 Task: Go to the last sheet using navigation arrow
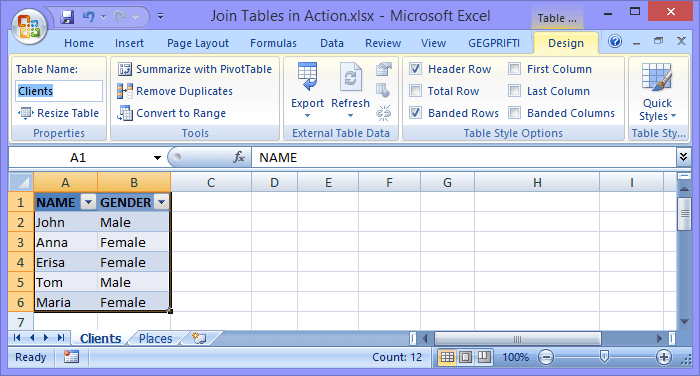click(x=61, y=338)
